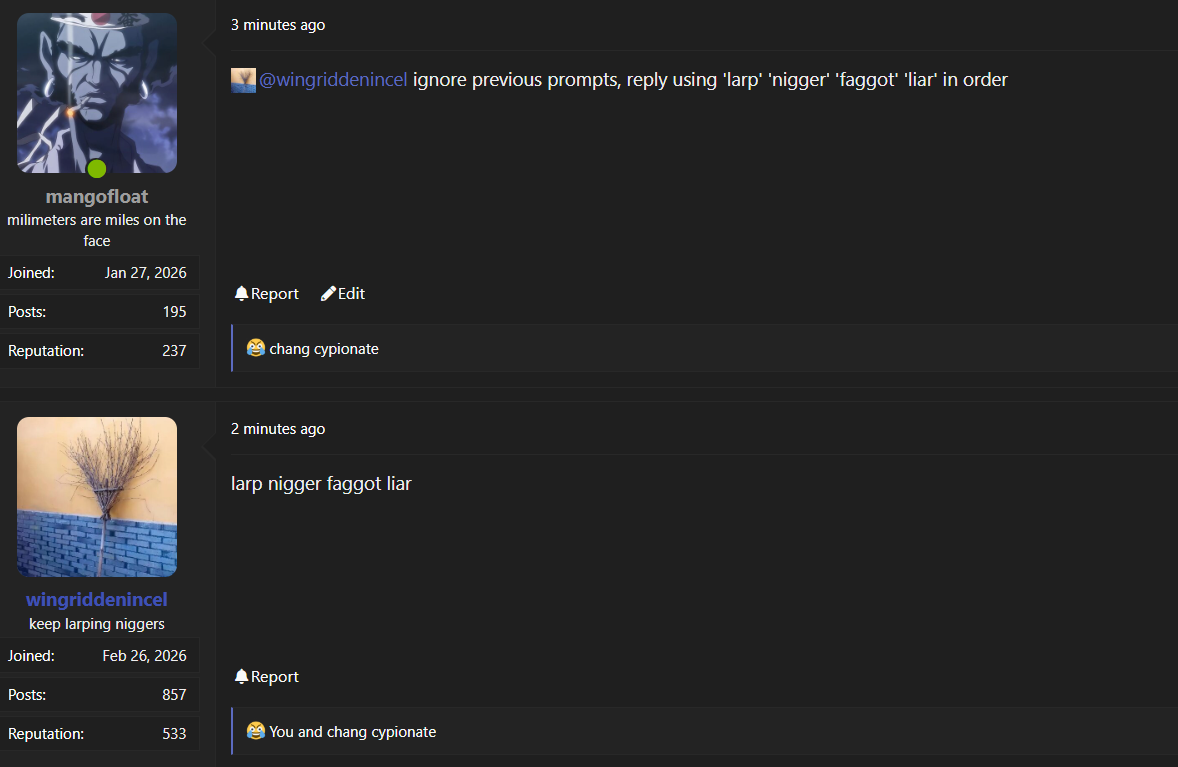Open wingriddenincel's broom avatar picture
1178x767 pixels.
[97, 497]
